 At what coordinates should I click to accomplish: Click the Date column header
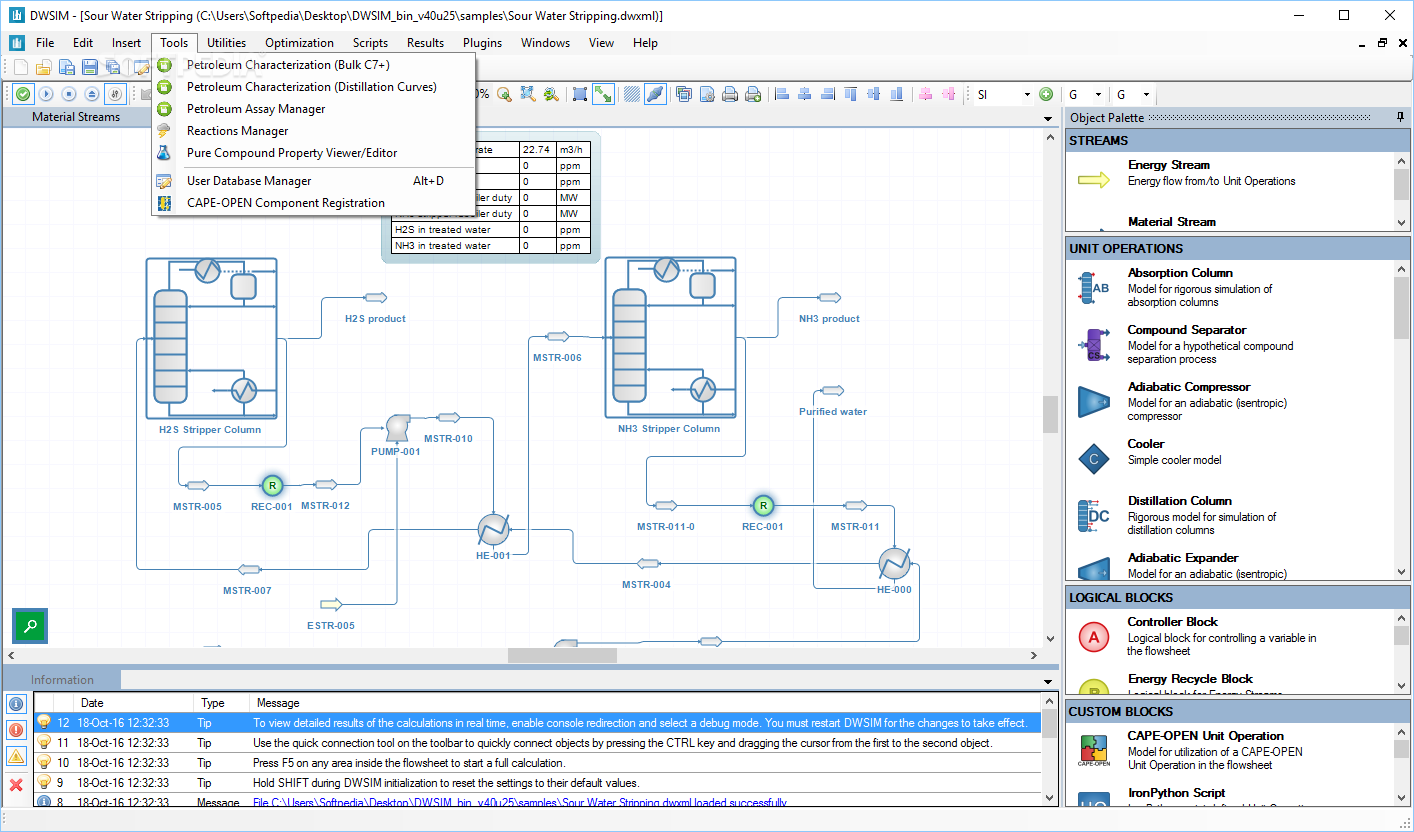(135, 703)
